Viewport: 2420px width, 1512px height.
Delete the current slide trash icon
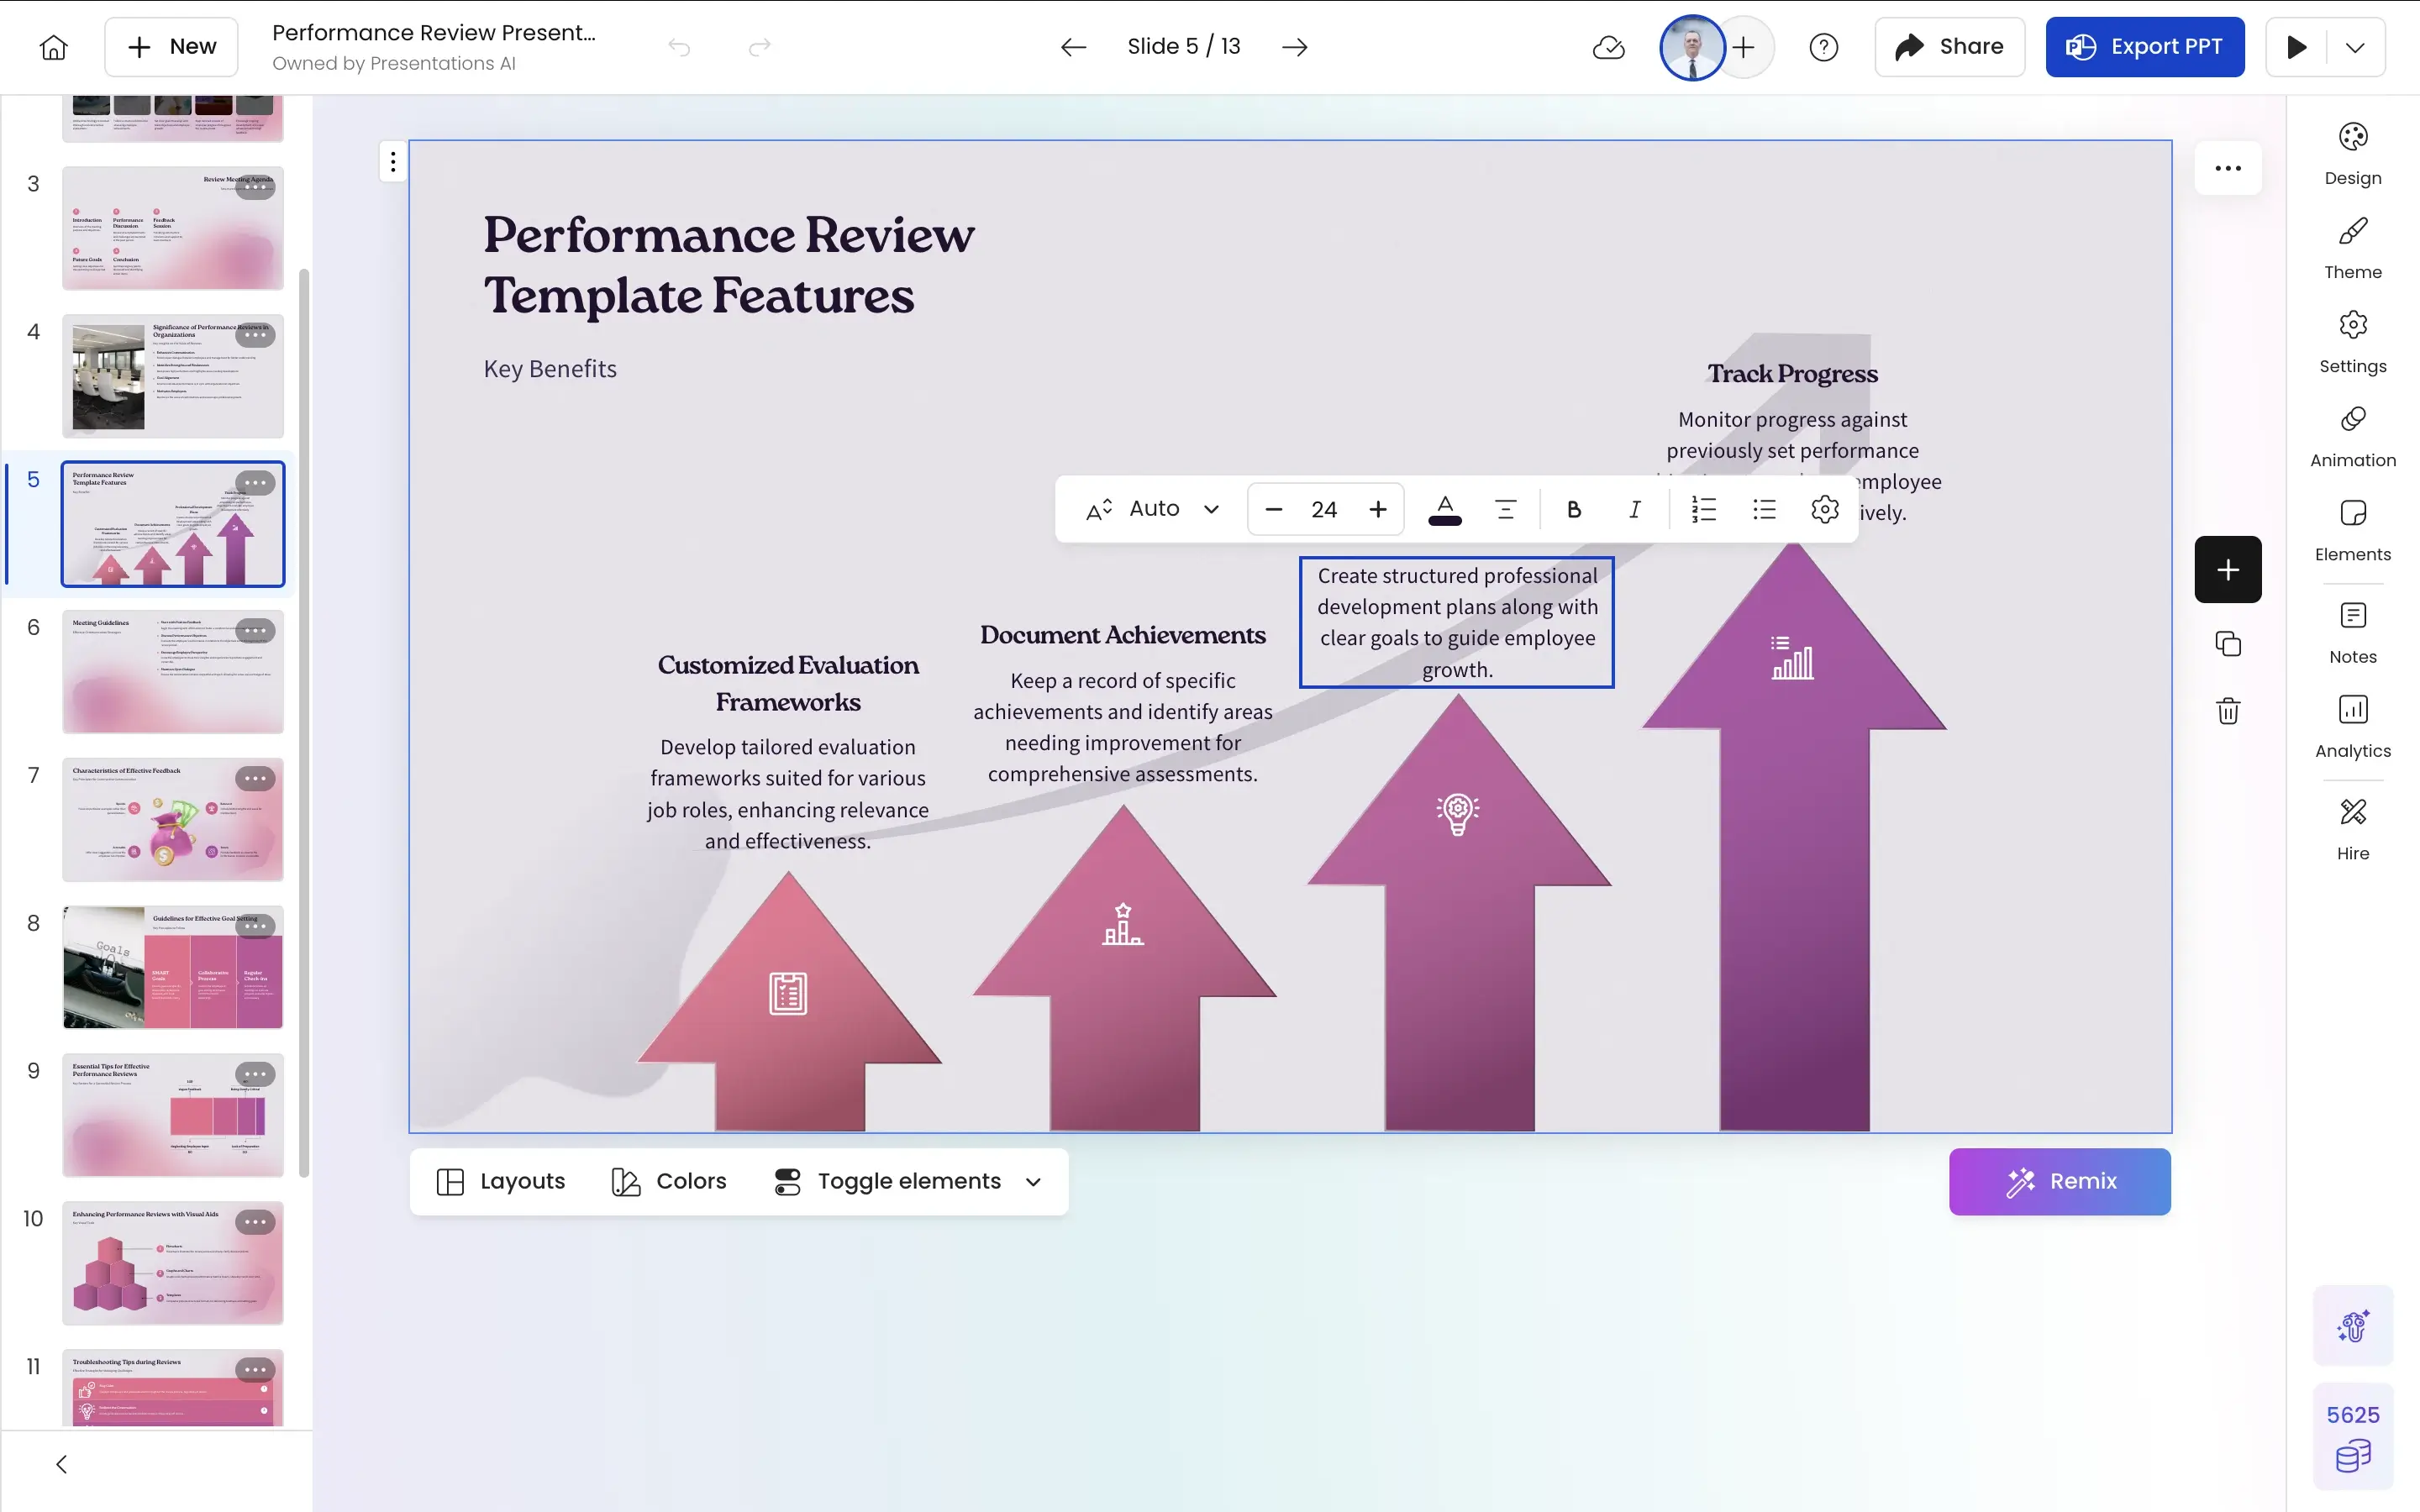(x=2228, y=711)
